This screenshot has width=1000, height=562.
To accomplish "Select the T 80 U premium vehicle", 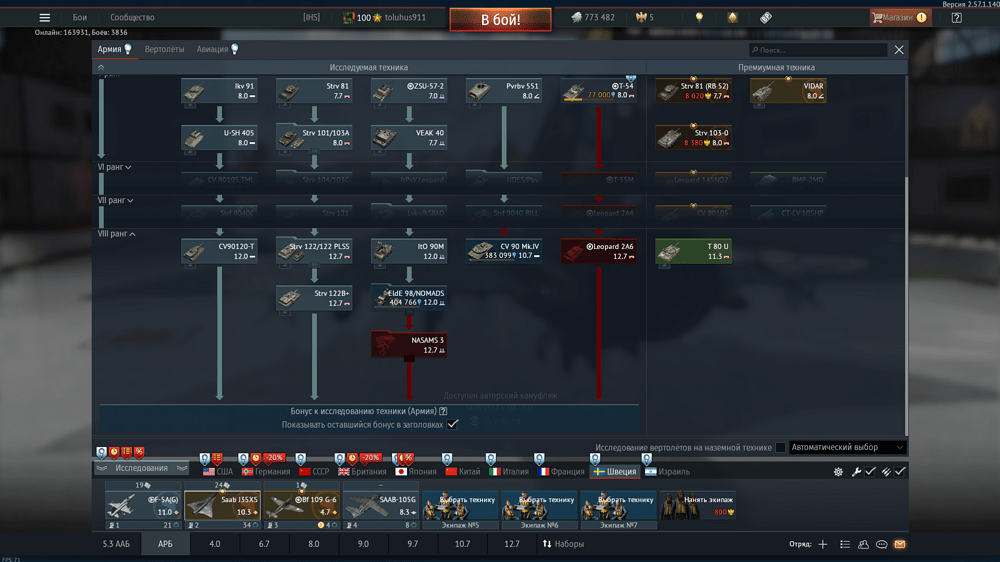I will pyautogui.click(x=693, y=251).
